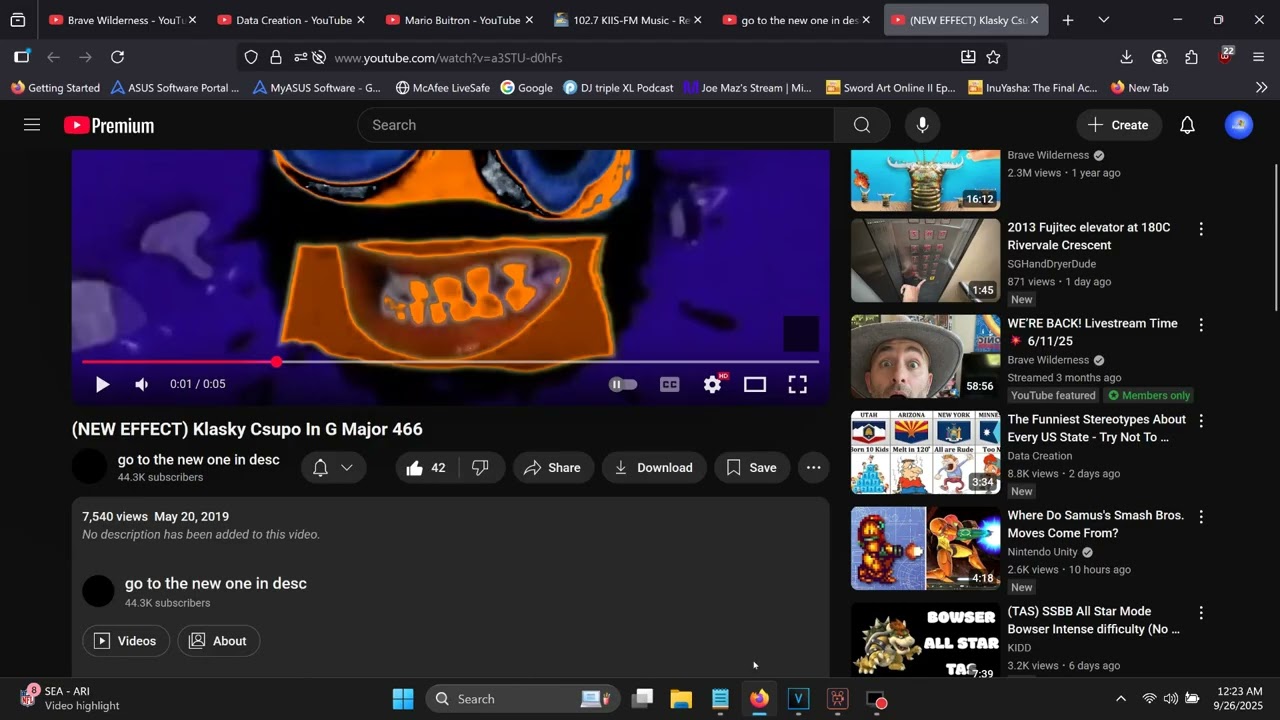Open options for SSBB All Star Mode video
The width and height of the screenshot is (1280, 720).
point(1201,613)
